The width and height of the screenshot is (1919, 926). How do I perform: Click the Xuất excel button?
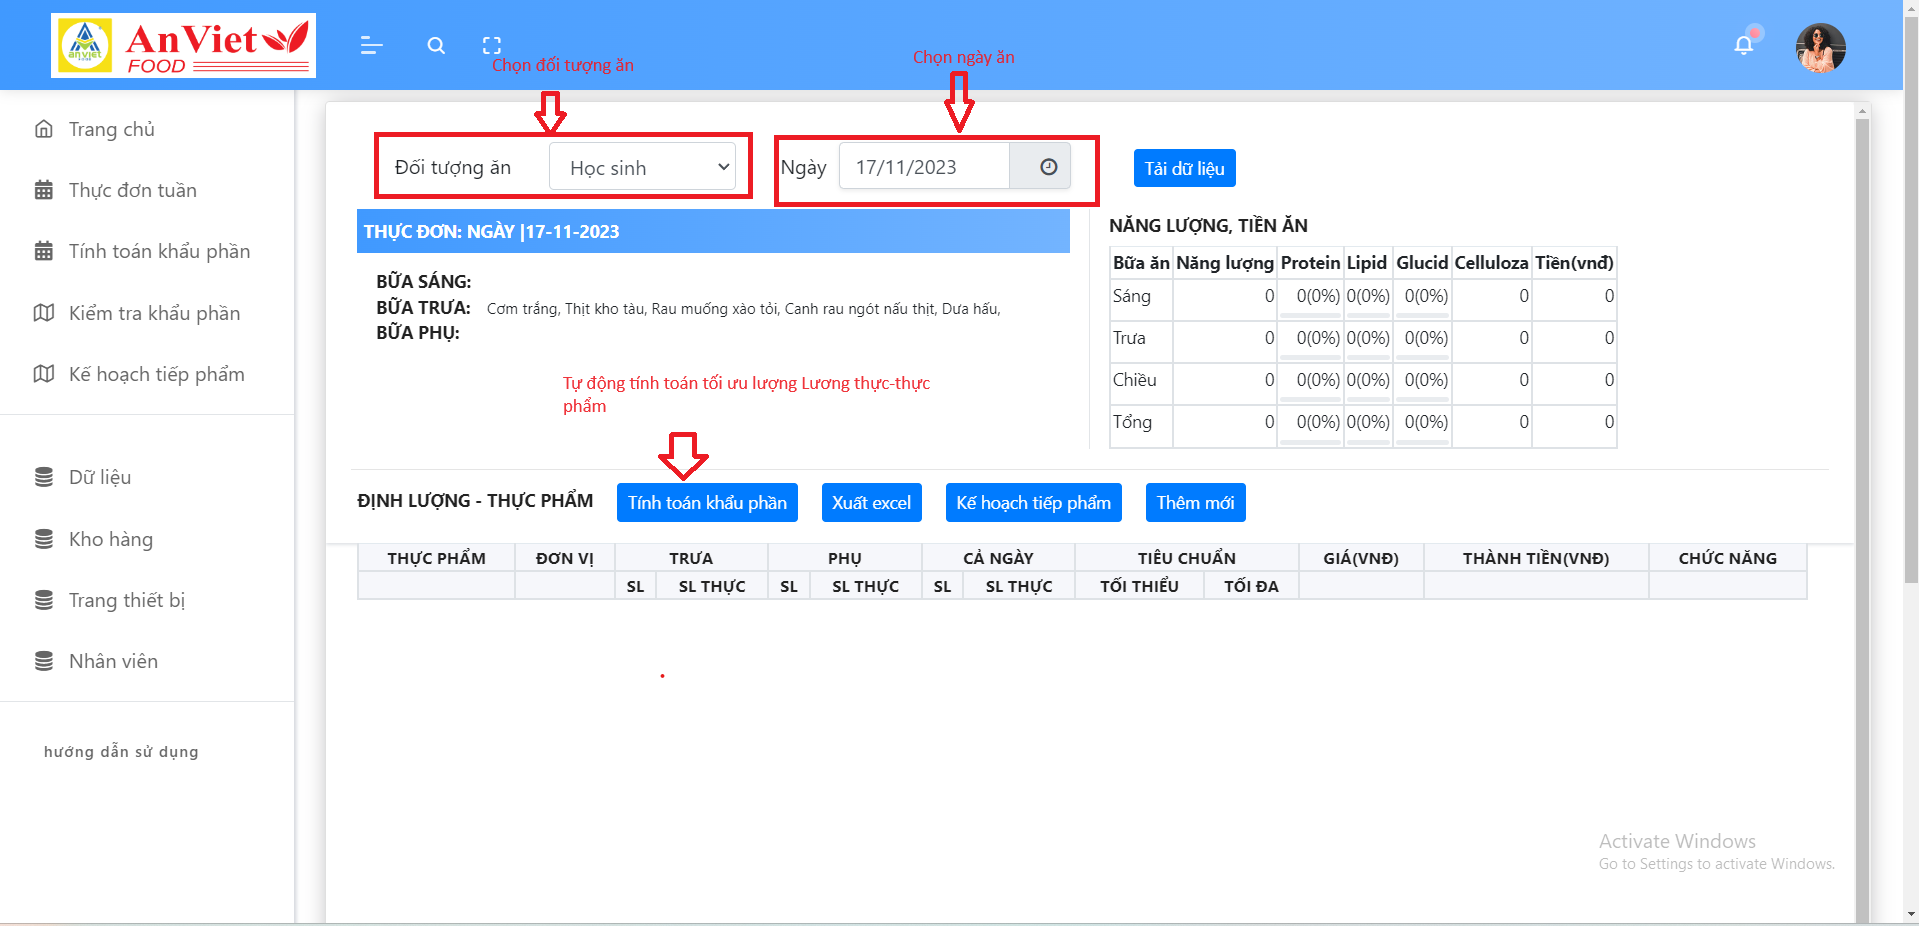coord(871,502)
